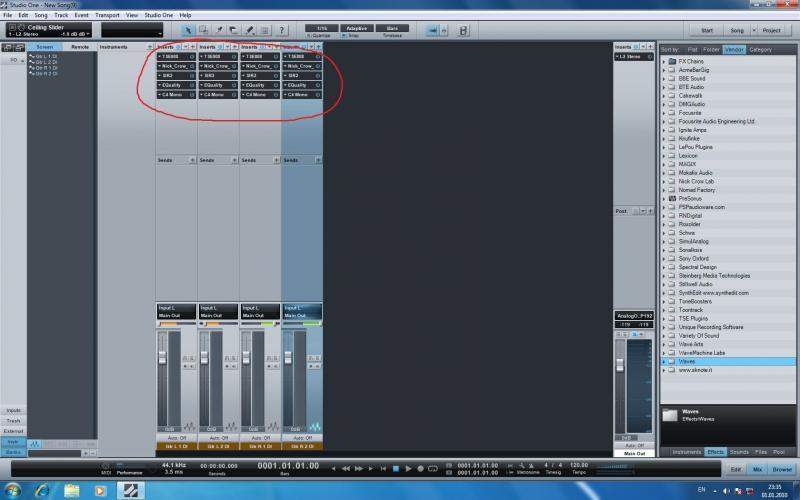Toggle power for second channel's C4 Mono insert
The image size is (800, 500).
234,95
